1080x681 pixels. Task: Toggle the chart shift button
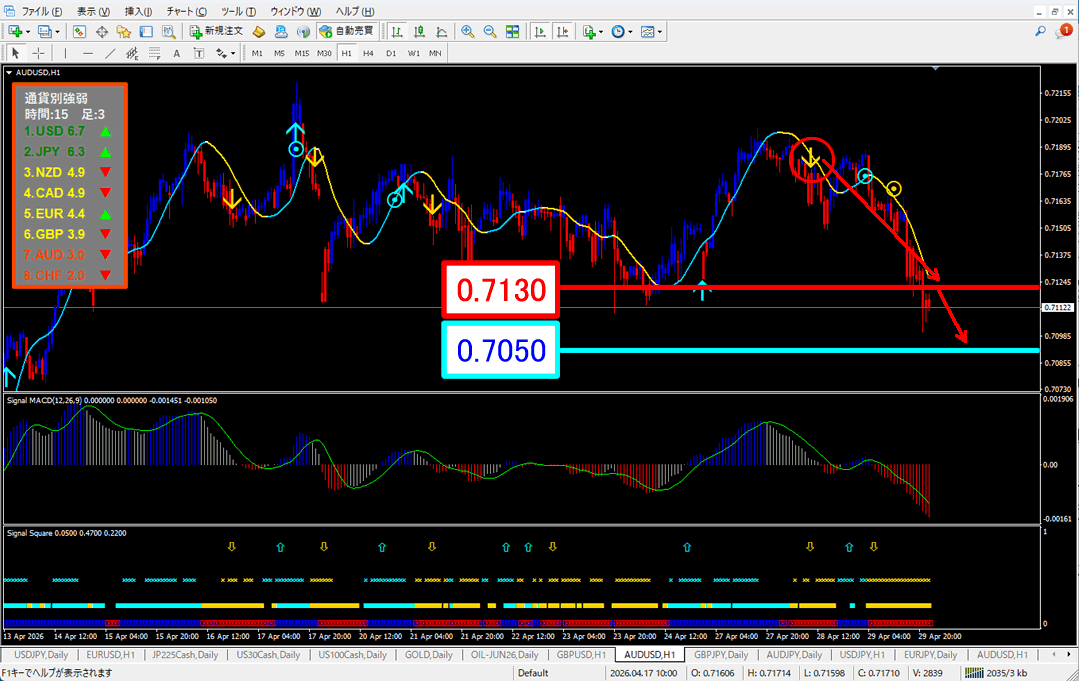point(563,31)
